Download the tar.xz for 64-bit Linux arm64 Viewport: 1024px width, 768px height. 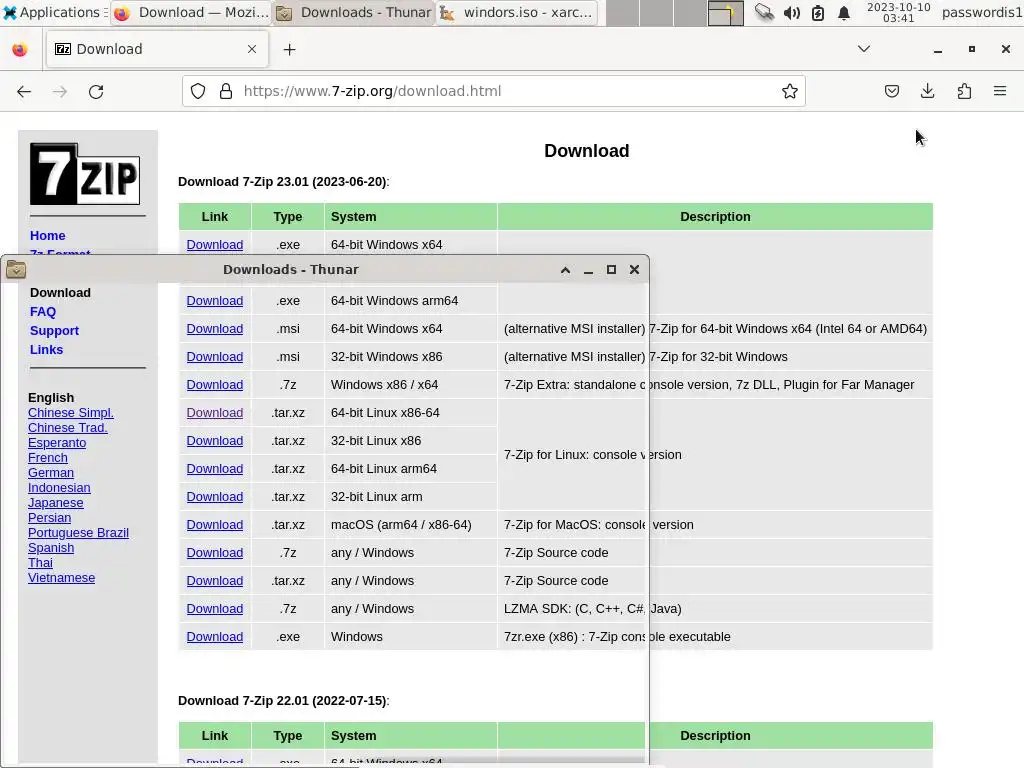click(x=215, y=470)
